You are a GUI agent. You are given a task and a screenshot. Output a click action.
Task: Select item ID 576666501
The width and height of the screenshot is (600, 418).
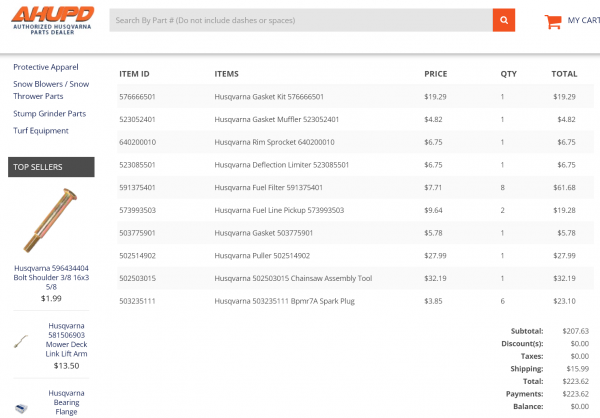137,97
